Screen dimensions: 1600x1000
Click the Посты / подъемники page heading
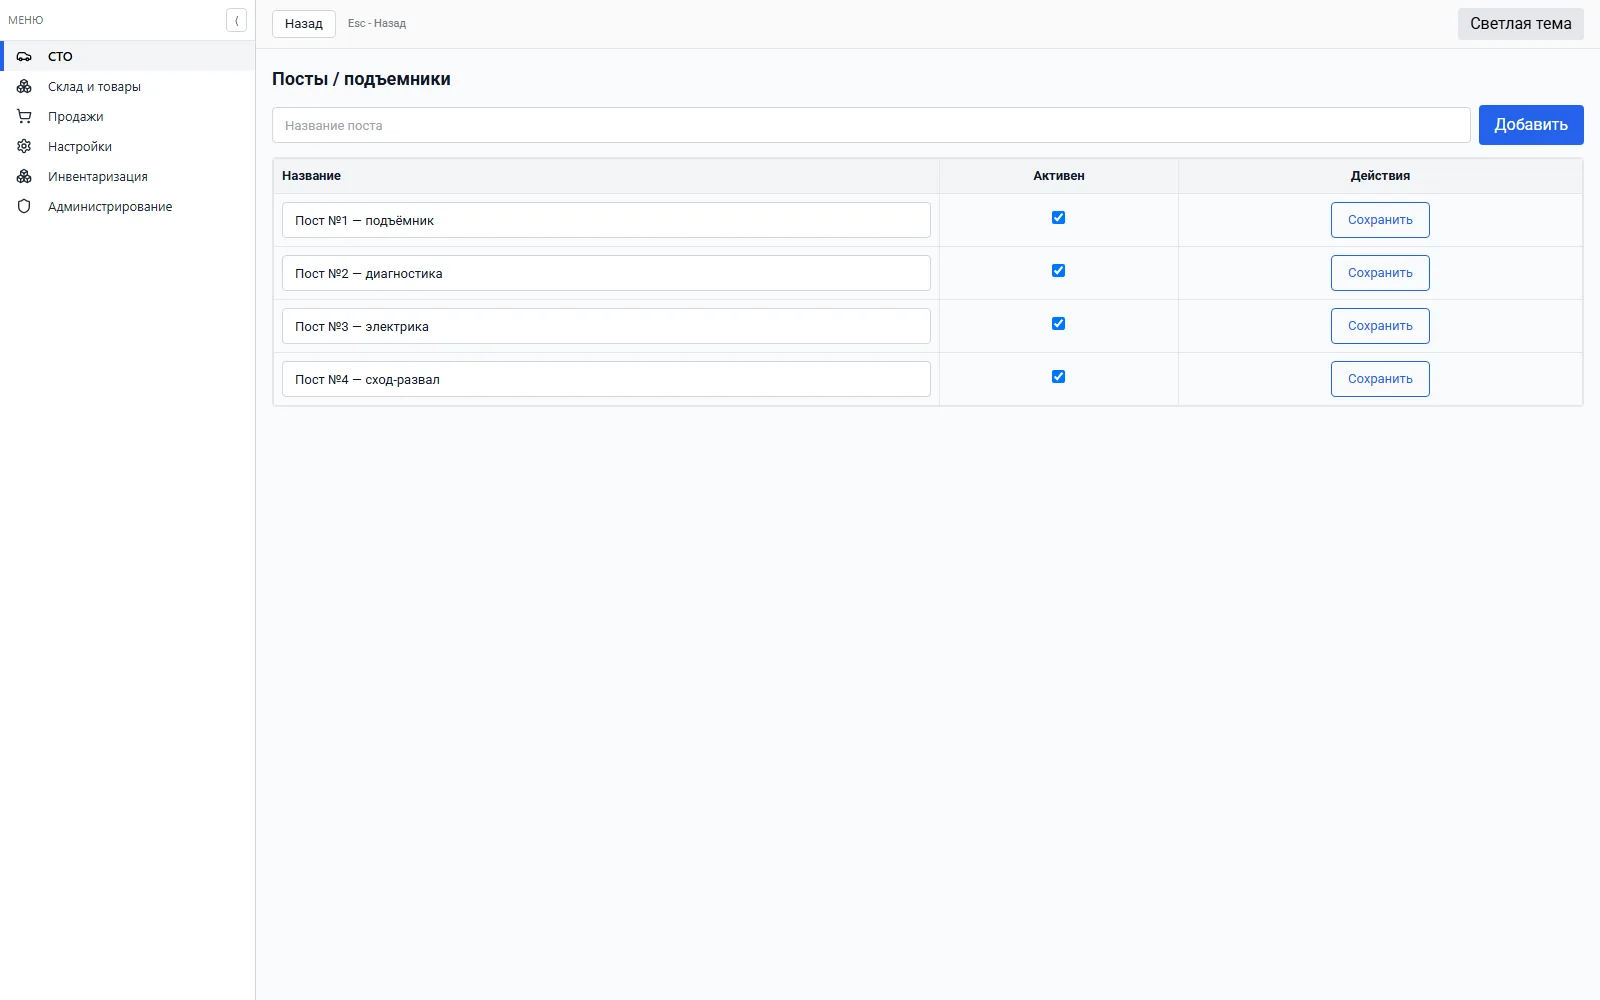point(361,79)
